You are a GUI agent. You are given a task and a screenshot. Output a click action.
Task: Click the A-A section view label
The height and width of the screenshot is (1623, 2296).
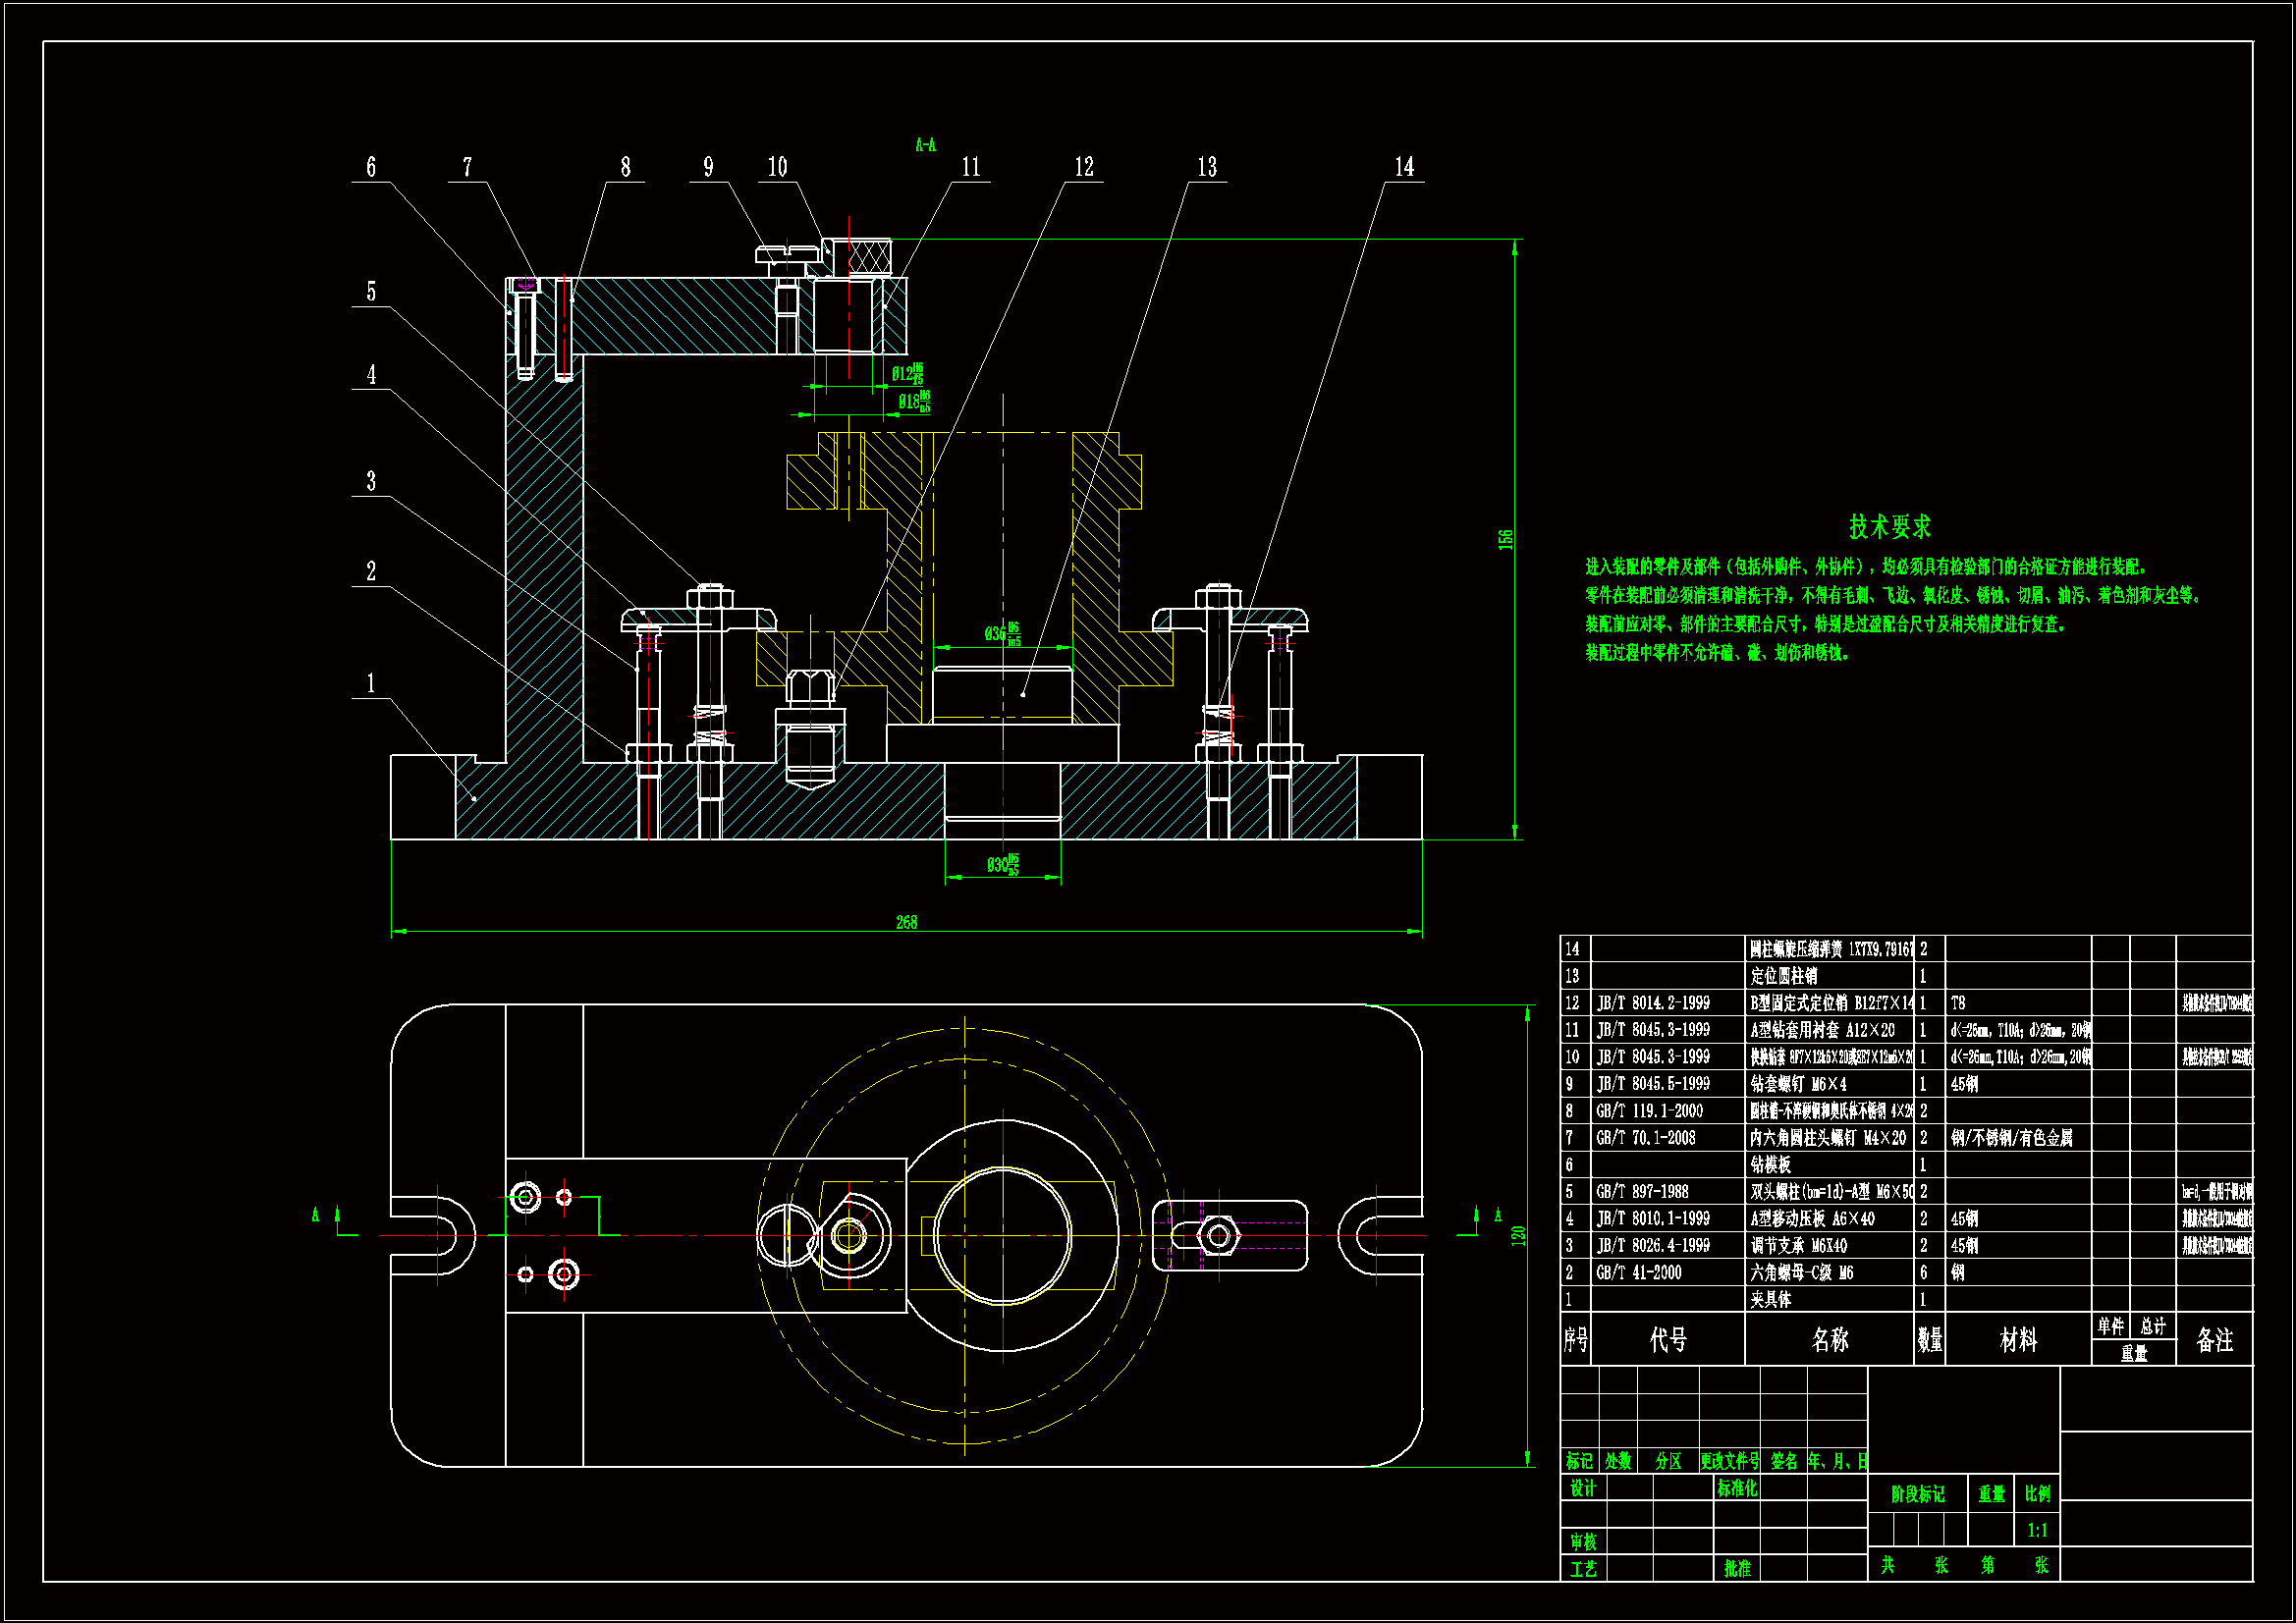[925, 146]
